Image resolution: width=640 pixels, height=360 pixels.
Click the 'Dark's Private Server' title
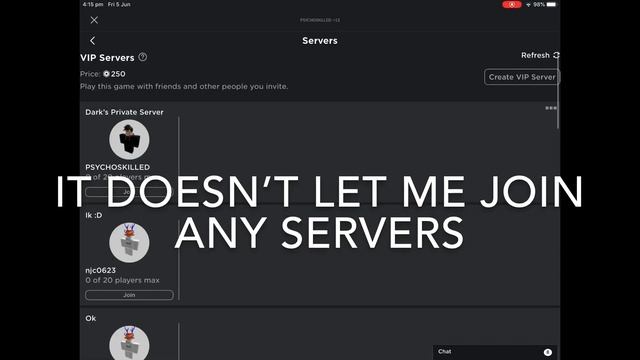124,112
